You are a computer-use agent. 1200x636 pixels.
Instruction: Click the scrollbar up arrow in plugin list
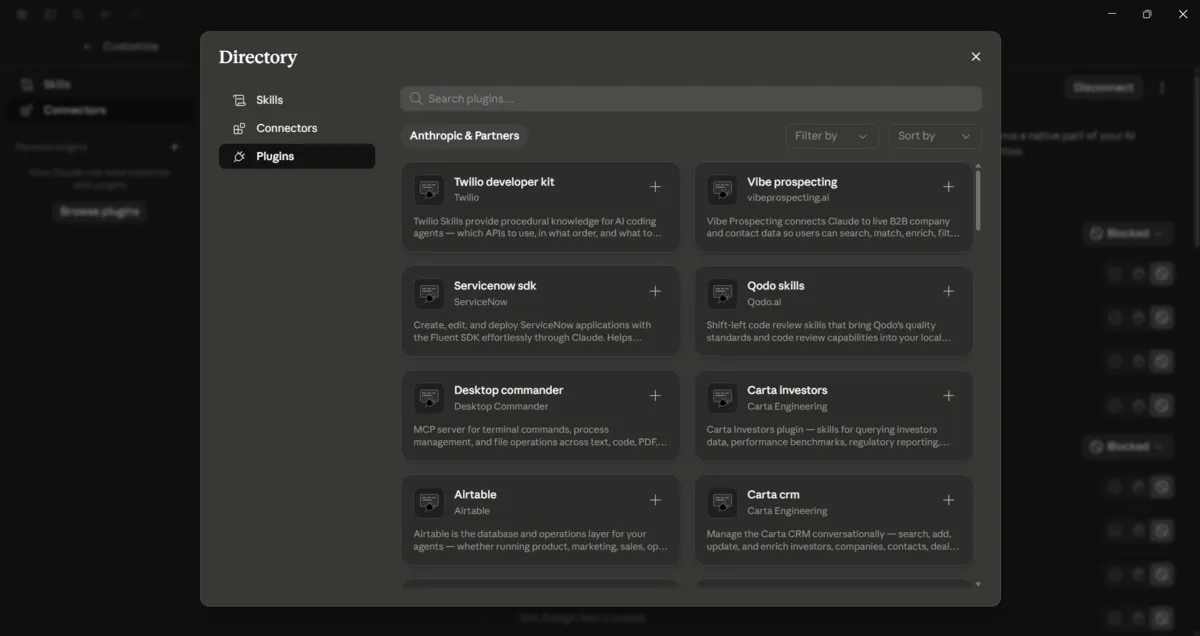[x=978, y=166]
